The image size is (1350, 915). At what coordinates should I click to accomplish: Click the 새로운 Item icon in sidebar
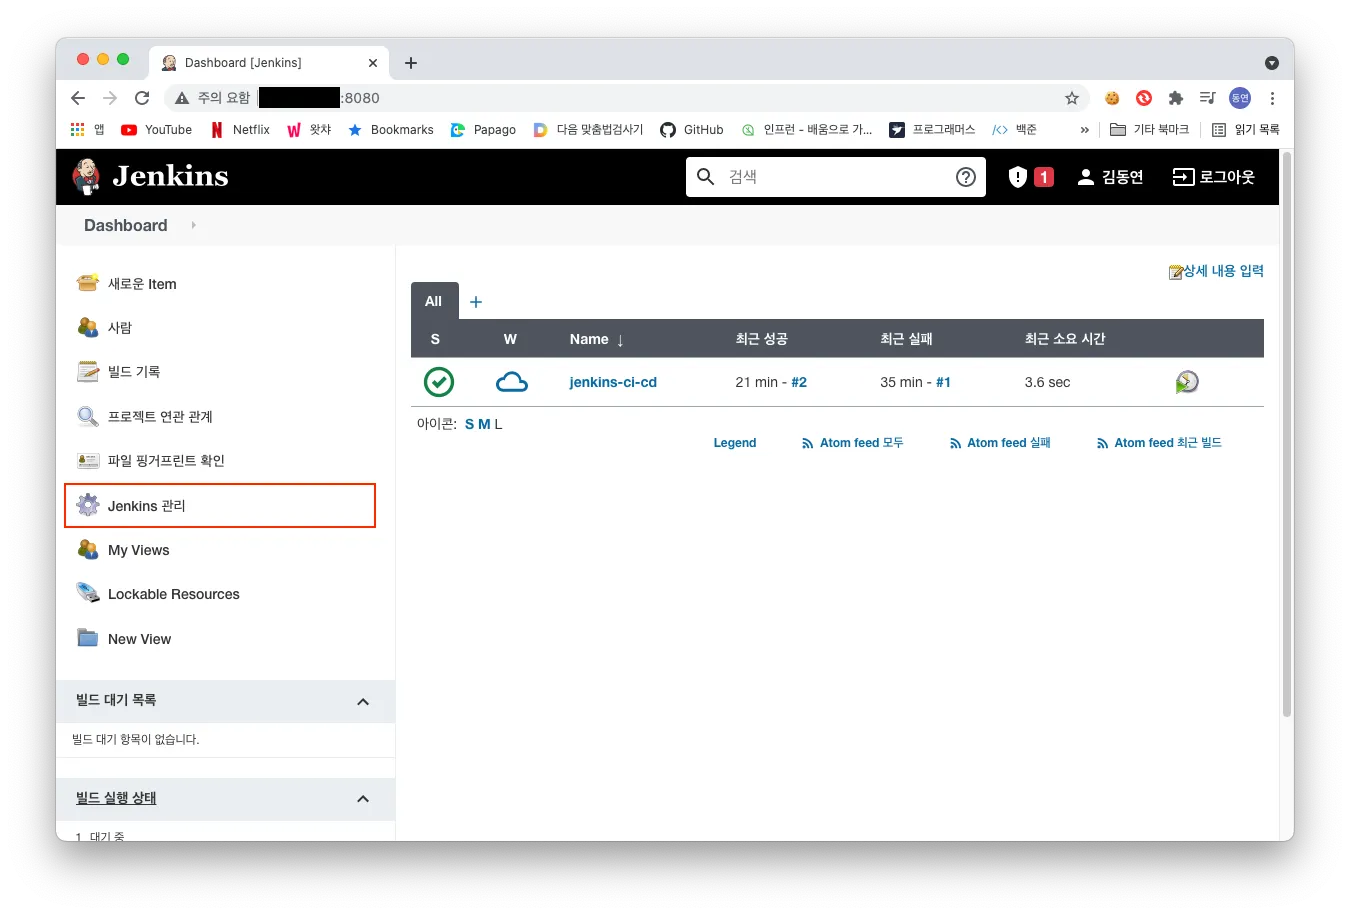click(x=88, y=283)
